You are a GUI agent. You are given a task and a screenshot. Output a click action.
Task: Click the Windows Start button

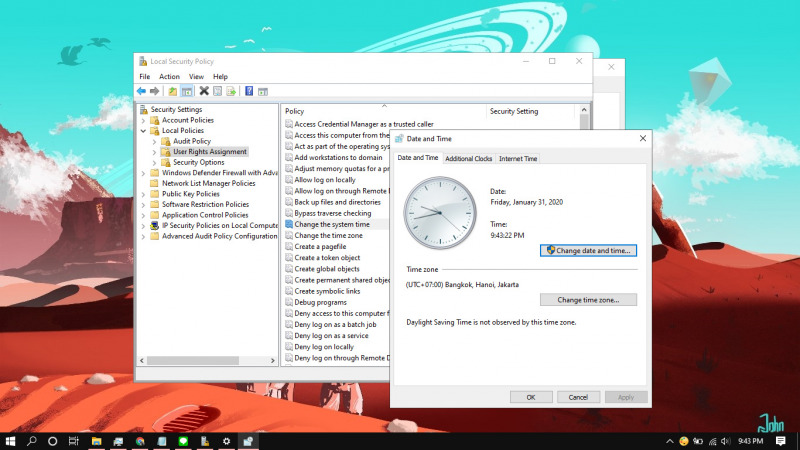[x=10, y=441]
